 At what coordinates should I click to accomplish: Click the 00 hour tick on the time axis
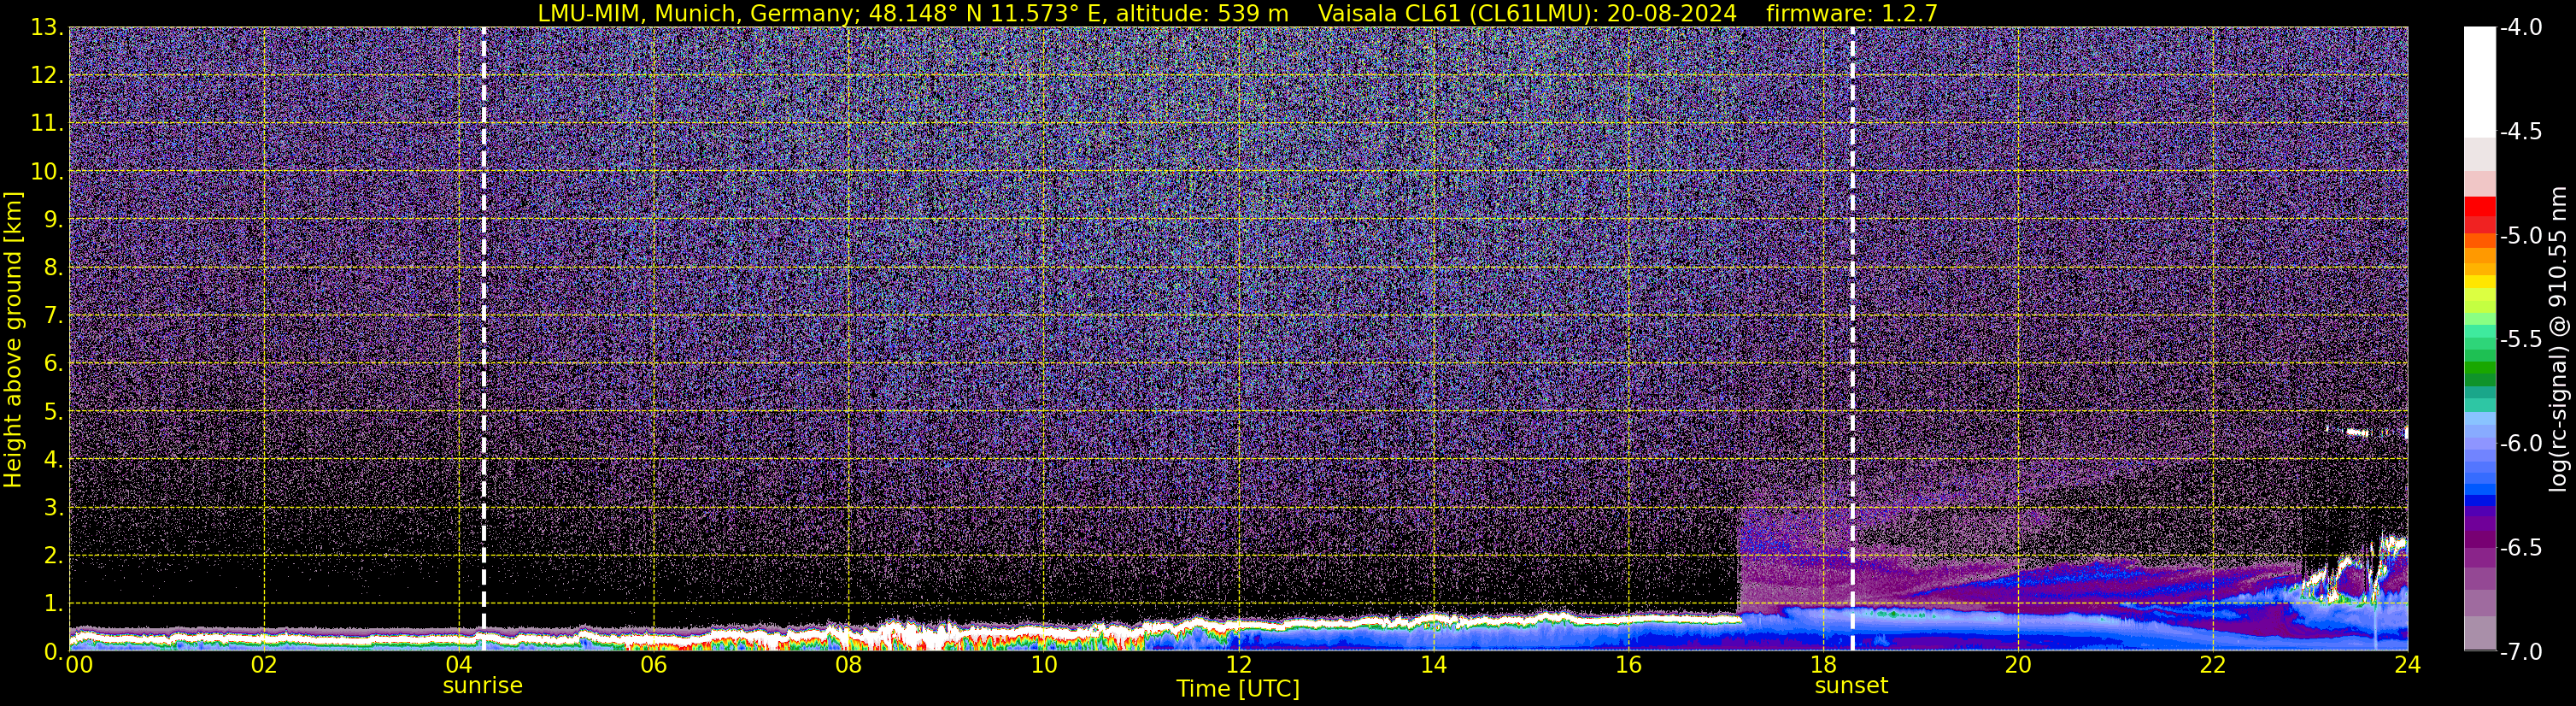click(78, 666)
